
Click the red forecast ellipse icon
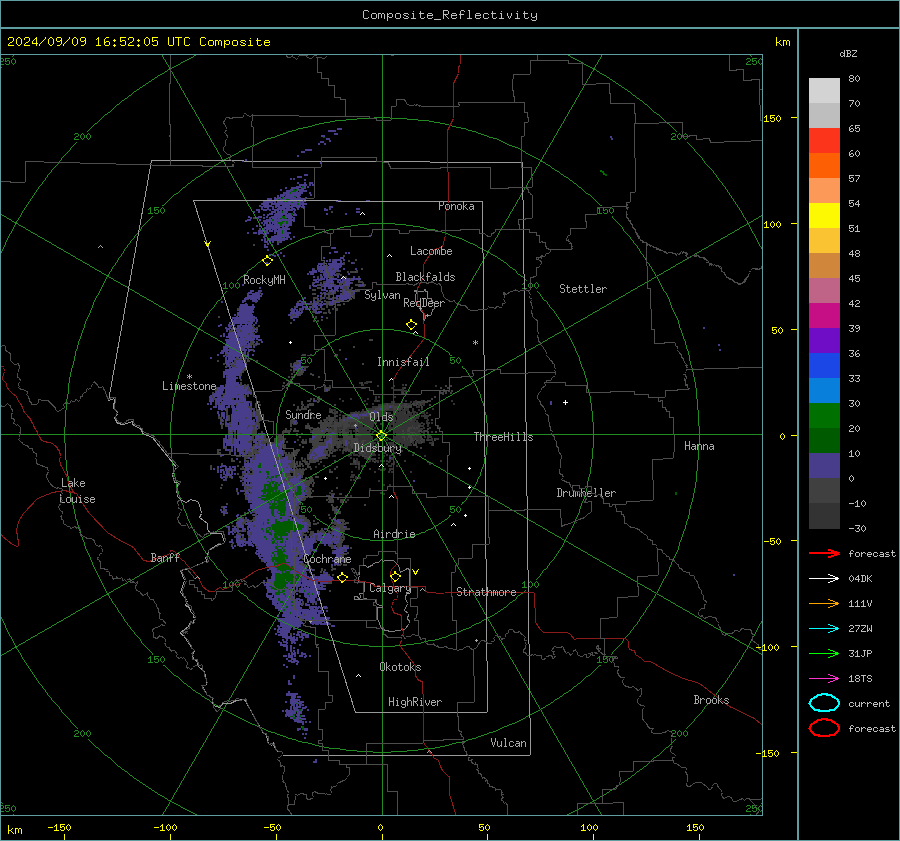point(824,728)
